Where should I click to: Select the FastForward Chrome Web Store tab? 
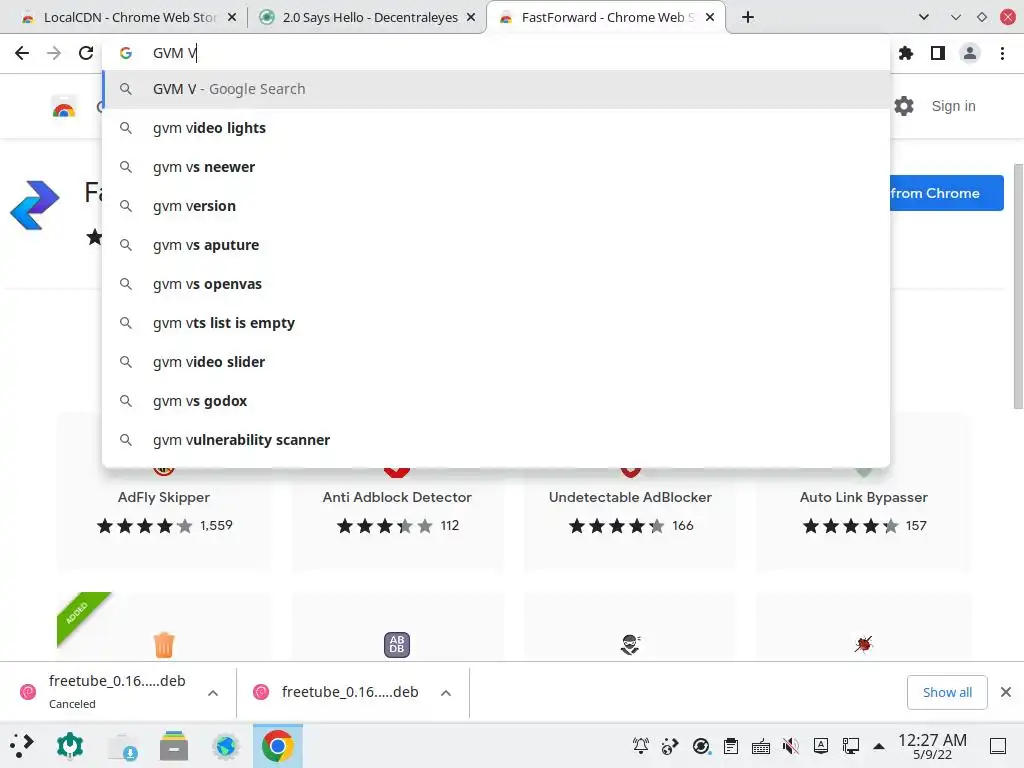[605, 18]
